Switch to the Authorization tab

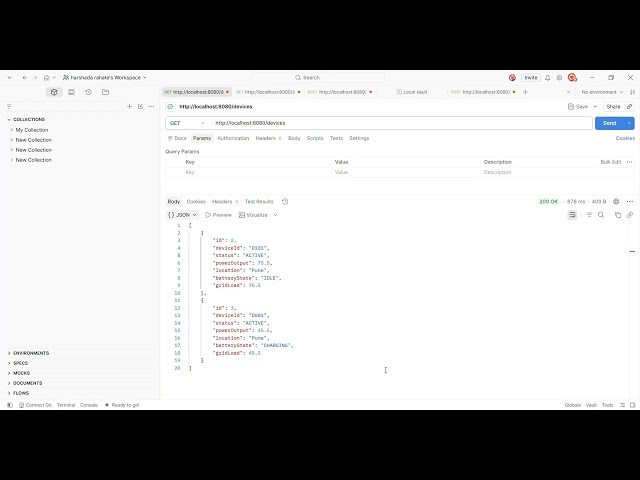click(x=233, y=138)
